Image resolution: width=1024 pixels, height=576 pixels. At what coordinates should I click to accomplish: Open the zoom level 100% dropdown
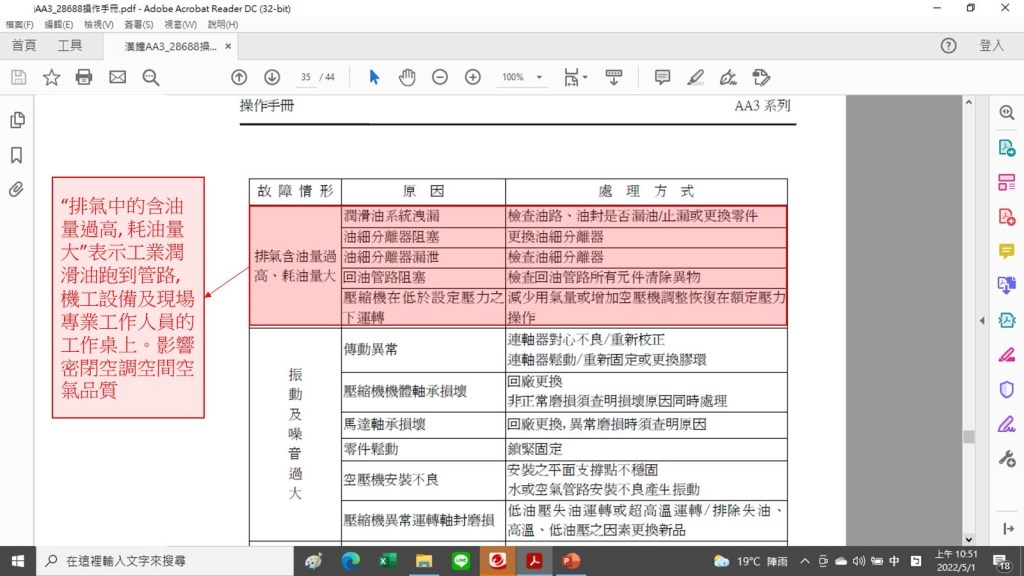click(540, 77)
